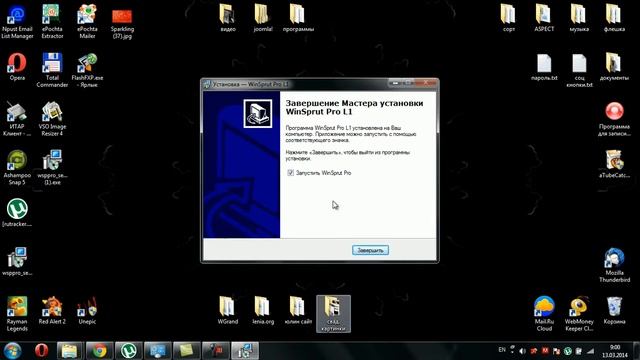Select the wsppro_se... (1).exe installer file

click(52, 168)
